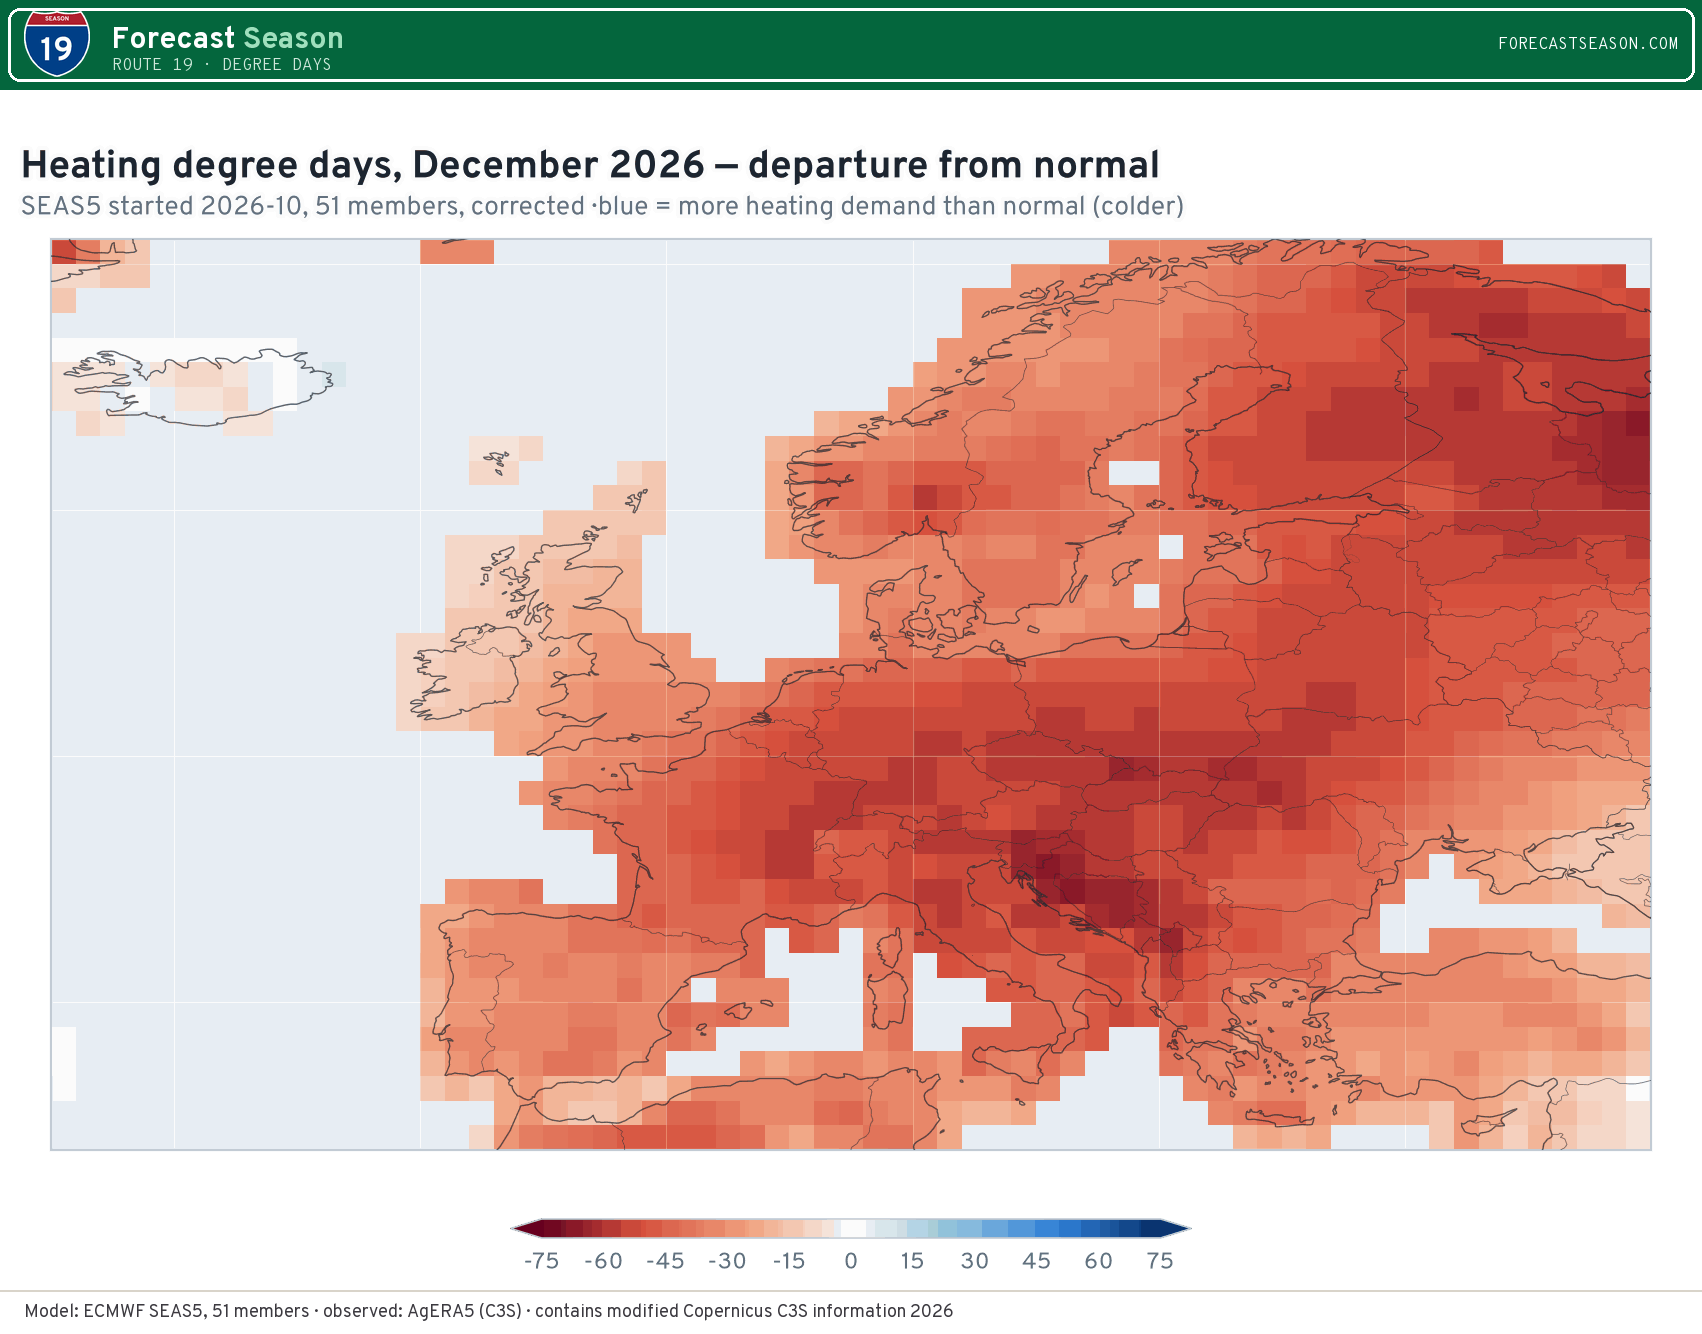Open the Forecast Season site title
Screen dimensions: 1702x1334
coord(227,38)
